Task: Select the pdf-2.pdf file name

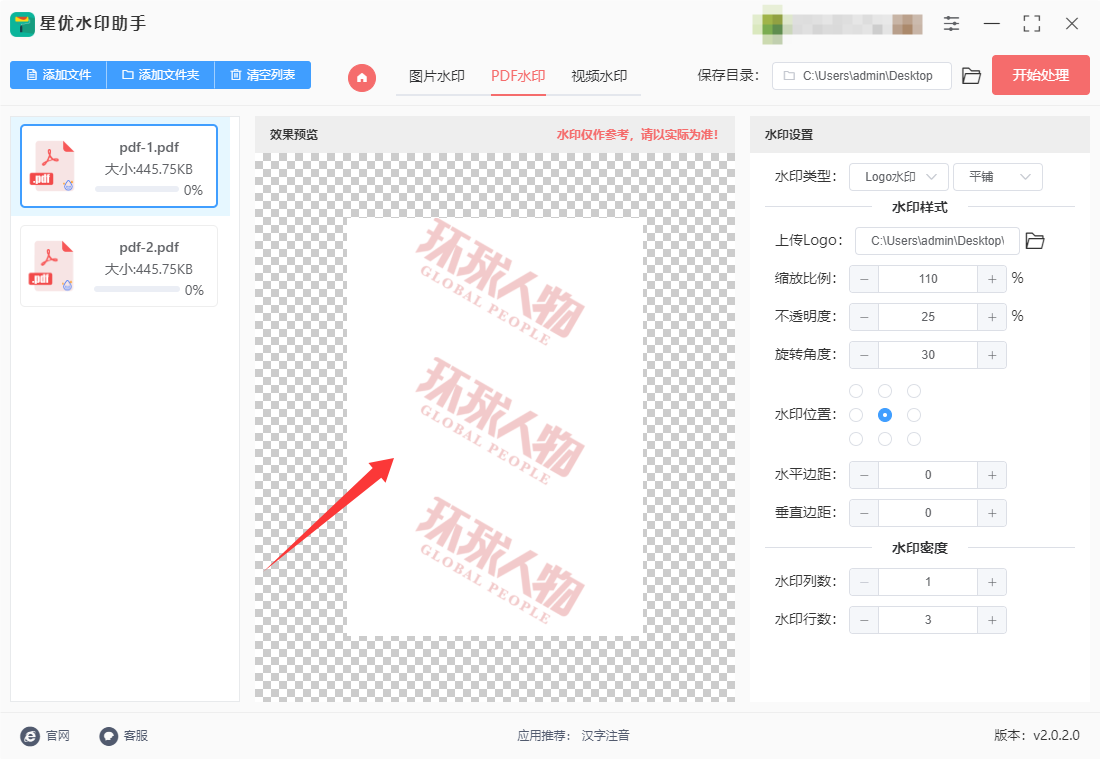Action: click(149, 247)
